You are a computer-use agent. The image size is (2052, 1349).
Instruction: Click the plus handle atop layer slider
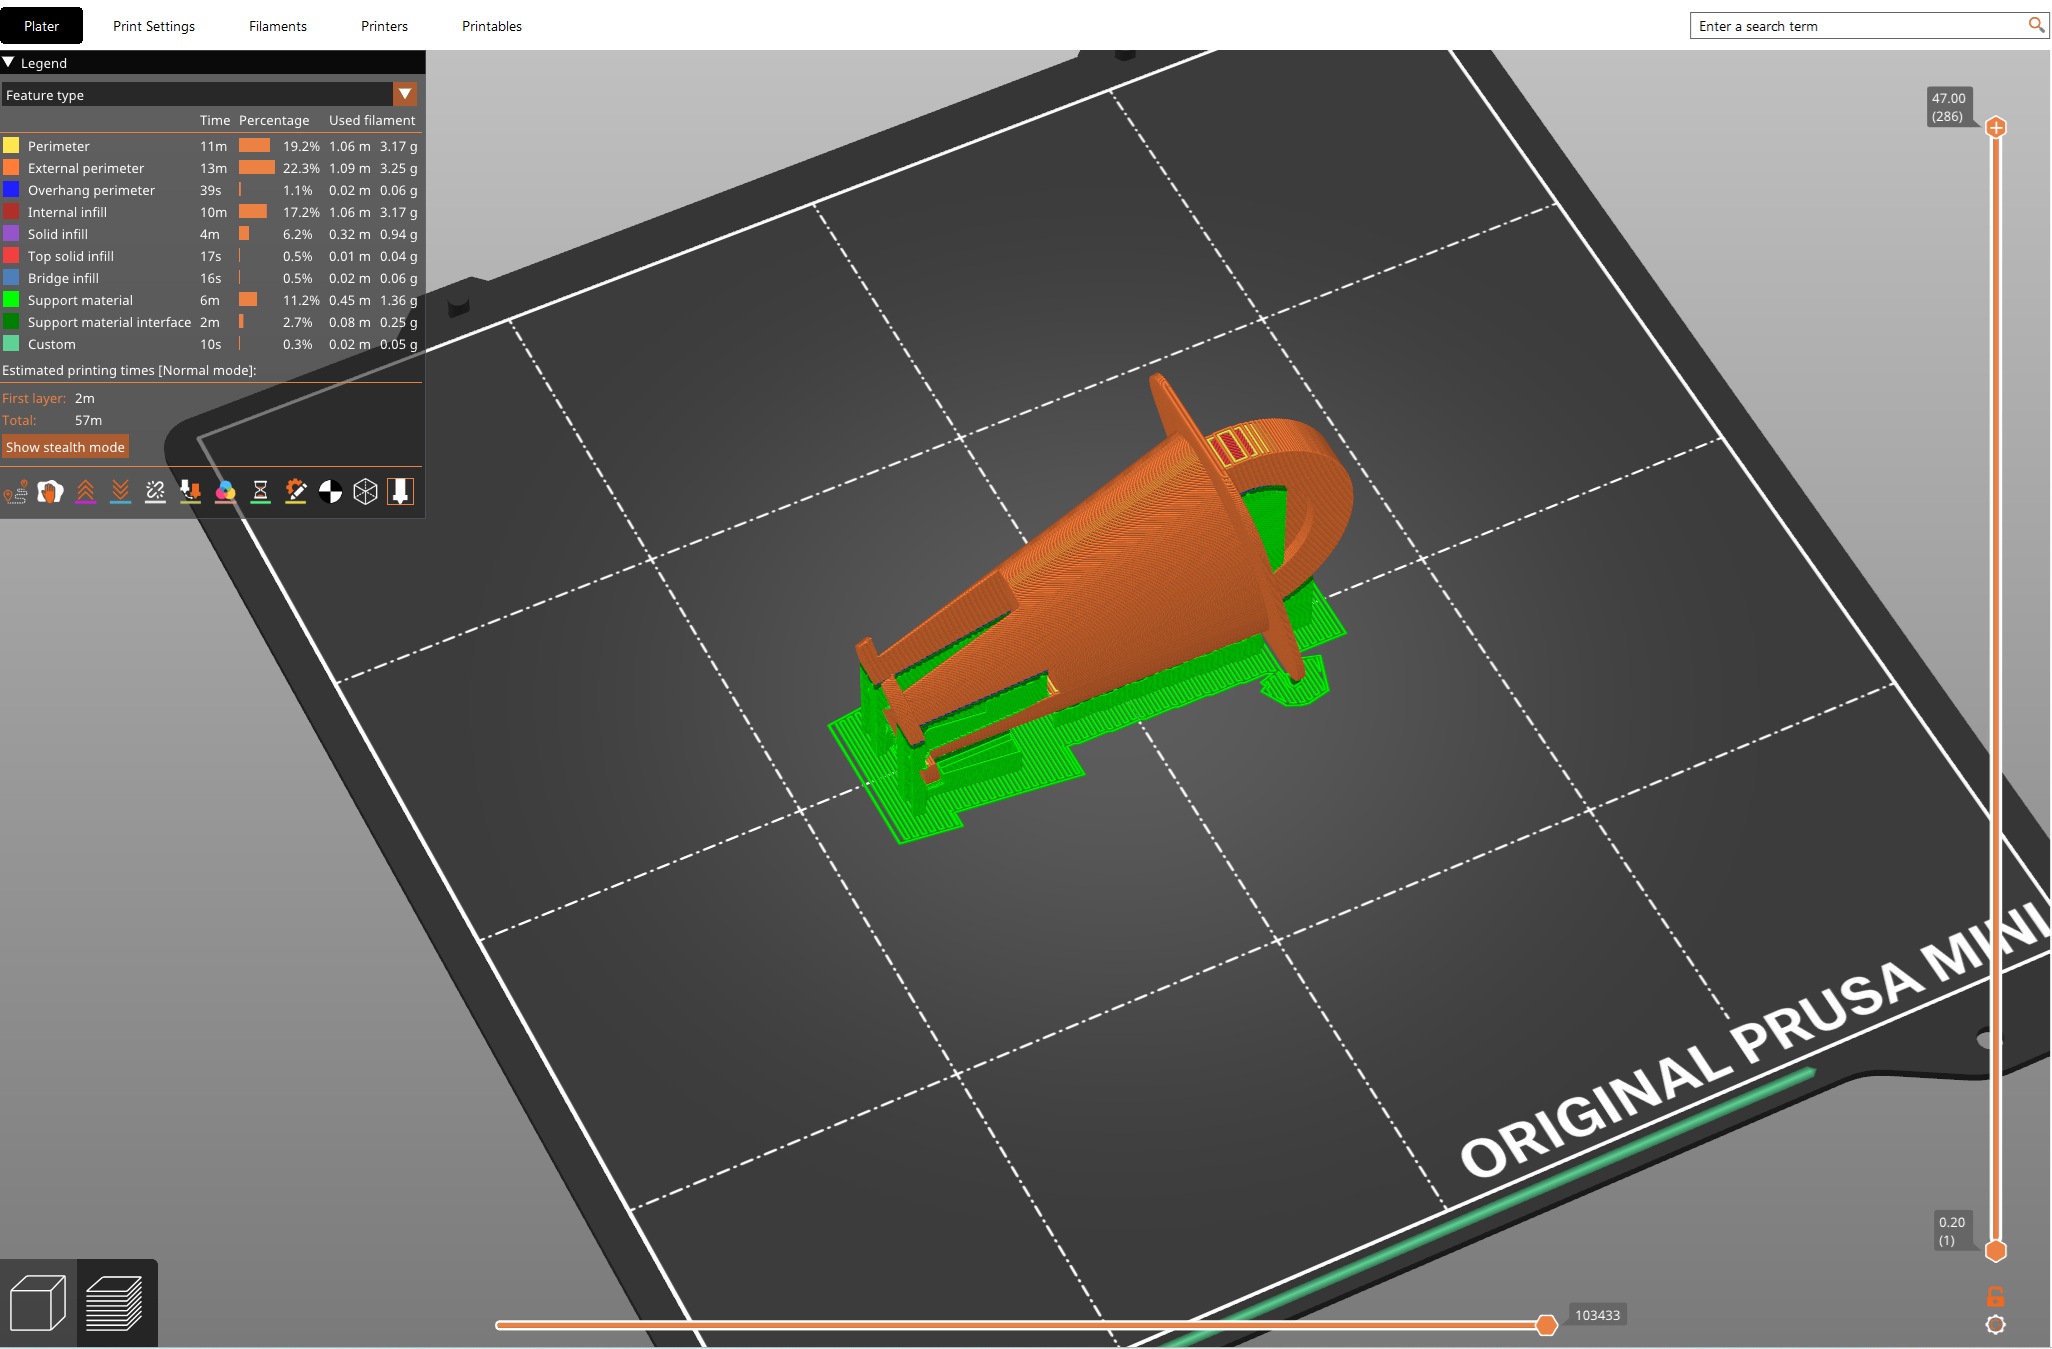[1995, 127]
